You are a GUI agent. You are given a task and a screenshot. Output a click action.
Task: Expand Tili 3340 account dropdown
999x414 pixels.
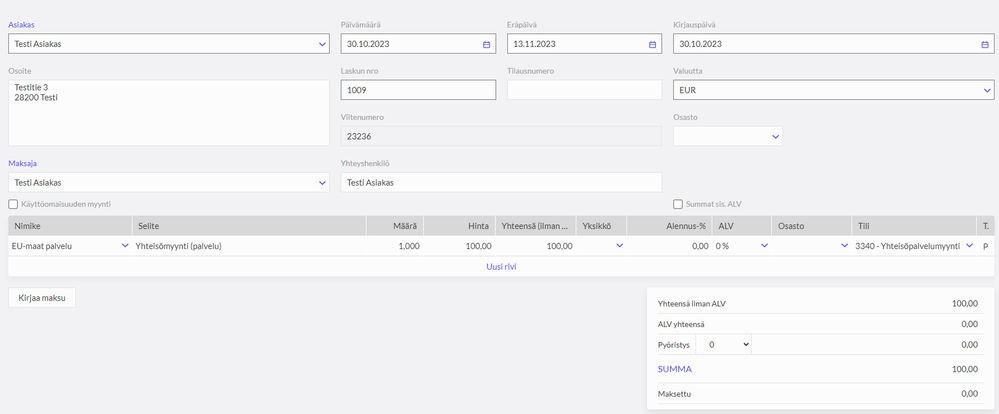pos(969,246)
